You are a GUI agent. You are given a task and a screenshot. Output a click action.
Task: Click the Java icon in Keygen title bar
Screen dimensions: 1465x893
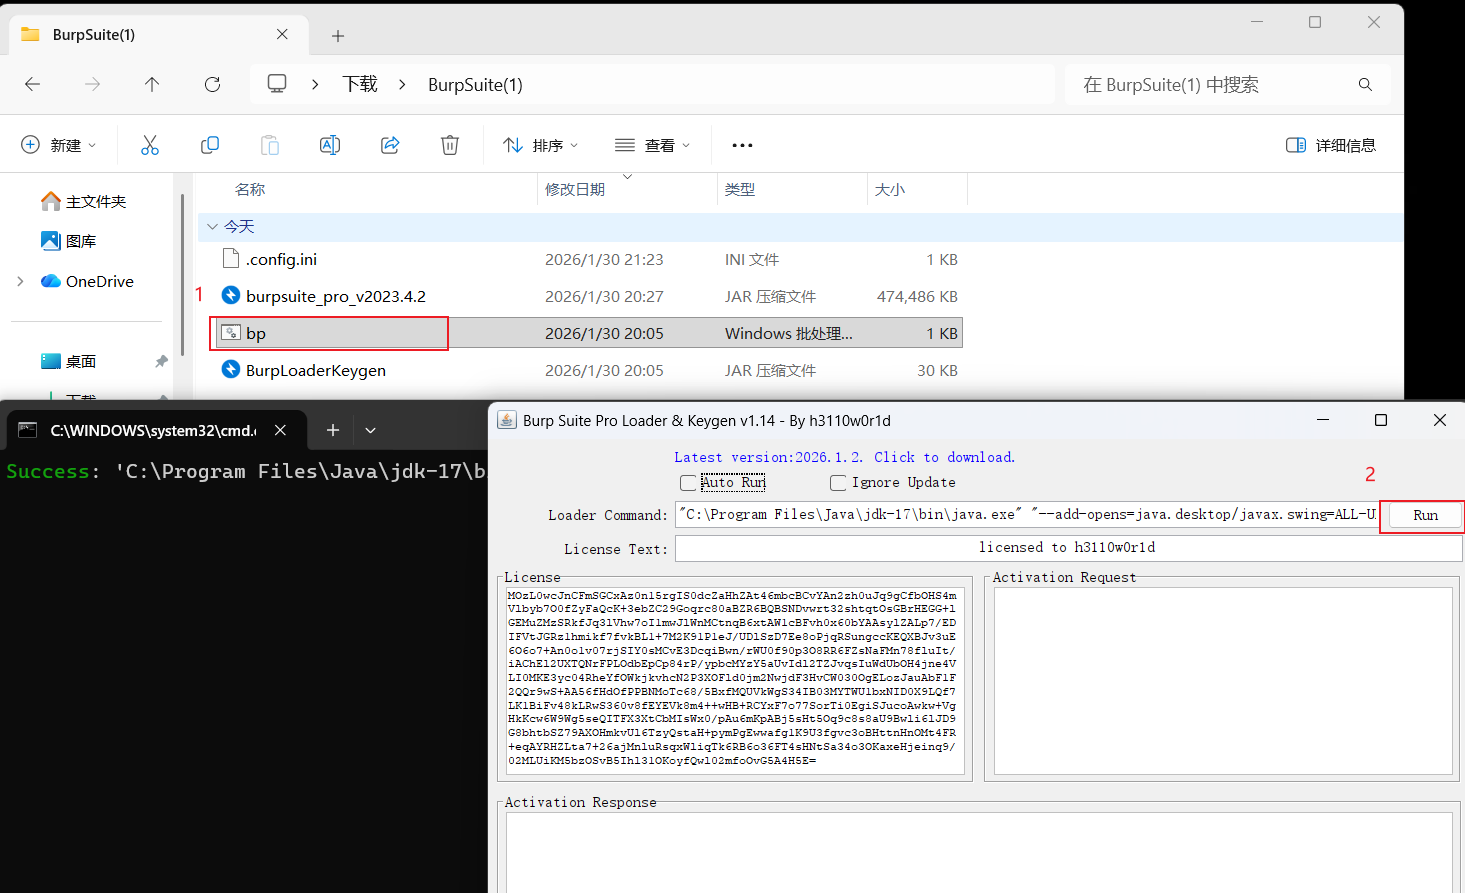click(507, 420)
